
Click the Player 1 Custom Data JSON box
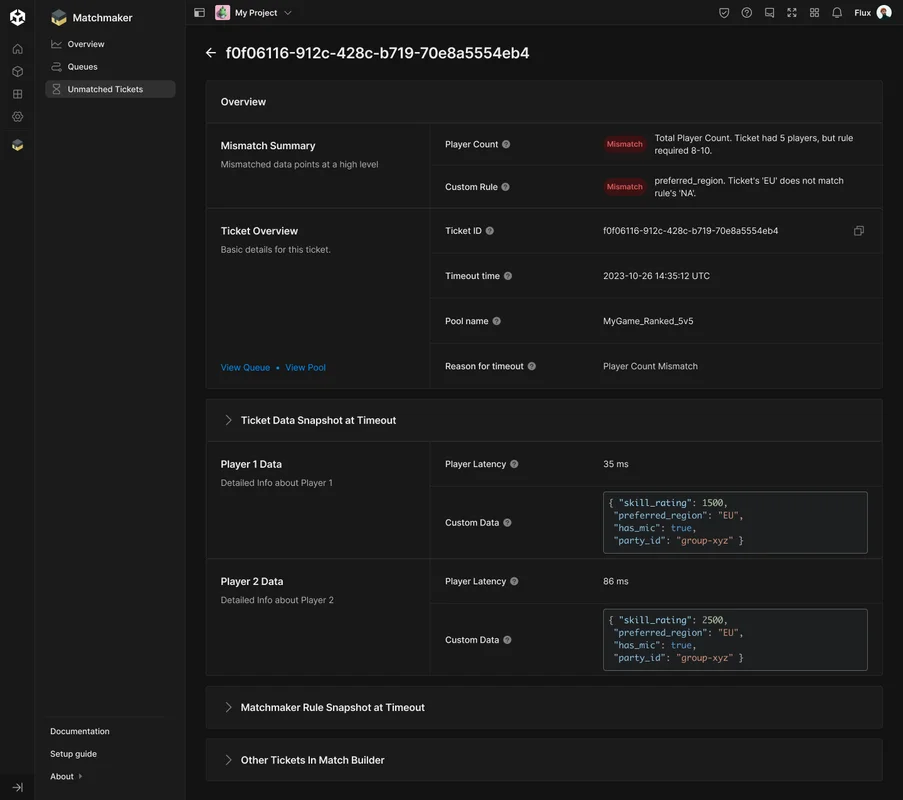click(735, 522)
